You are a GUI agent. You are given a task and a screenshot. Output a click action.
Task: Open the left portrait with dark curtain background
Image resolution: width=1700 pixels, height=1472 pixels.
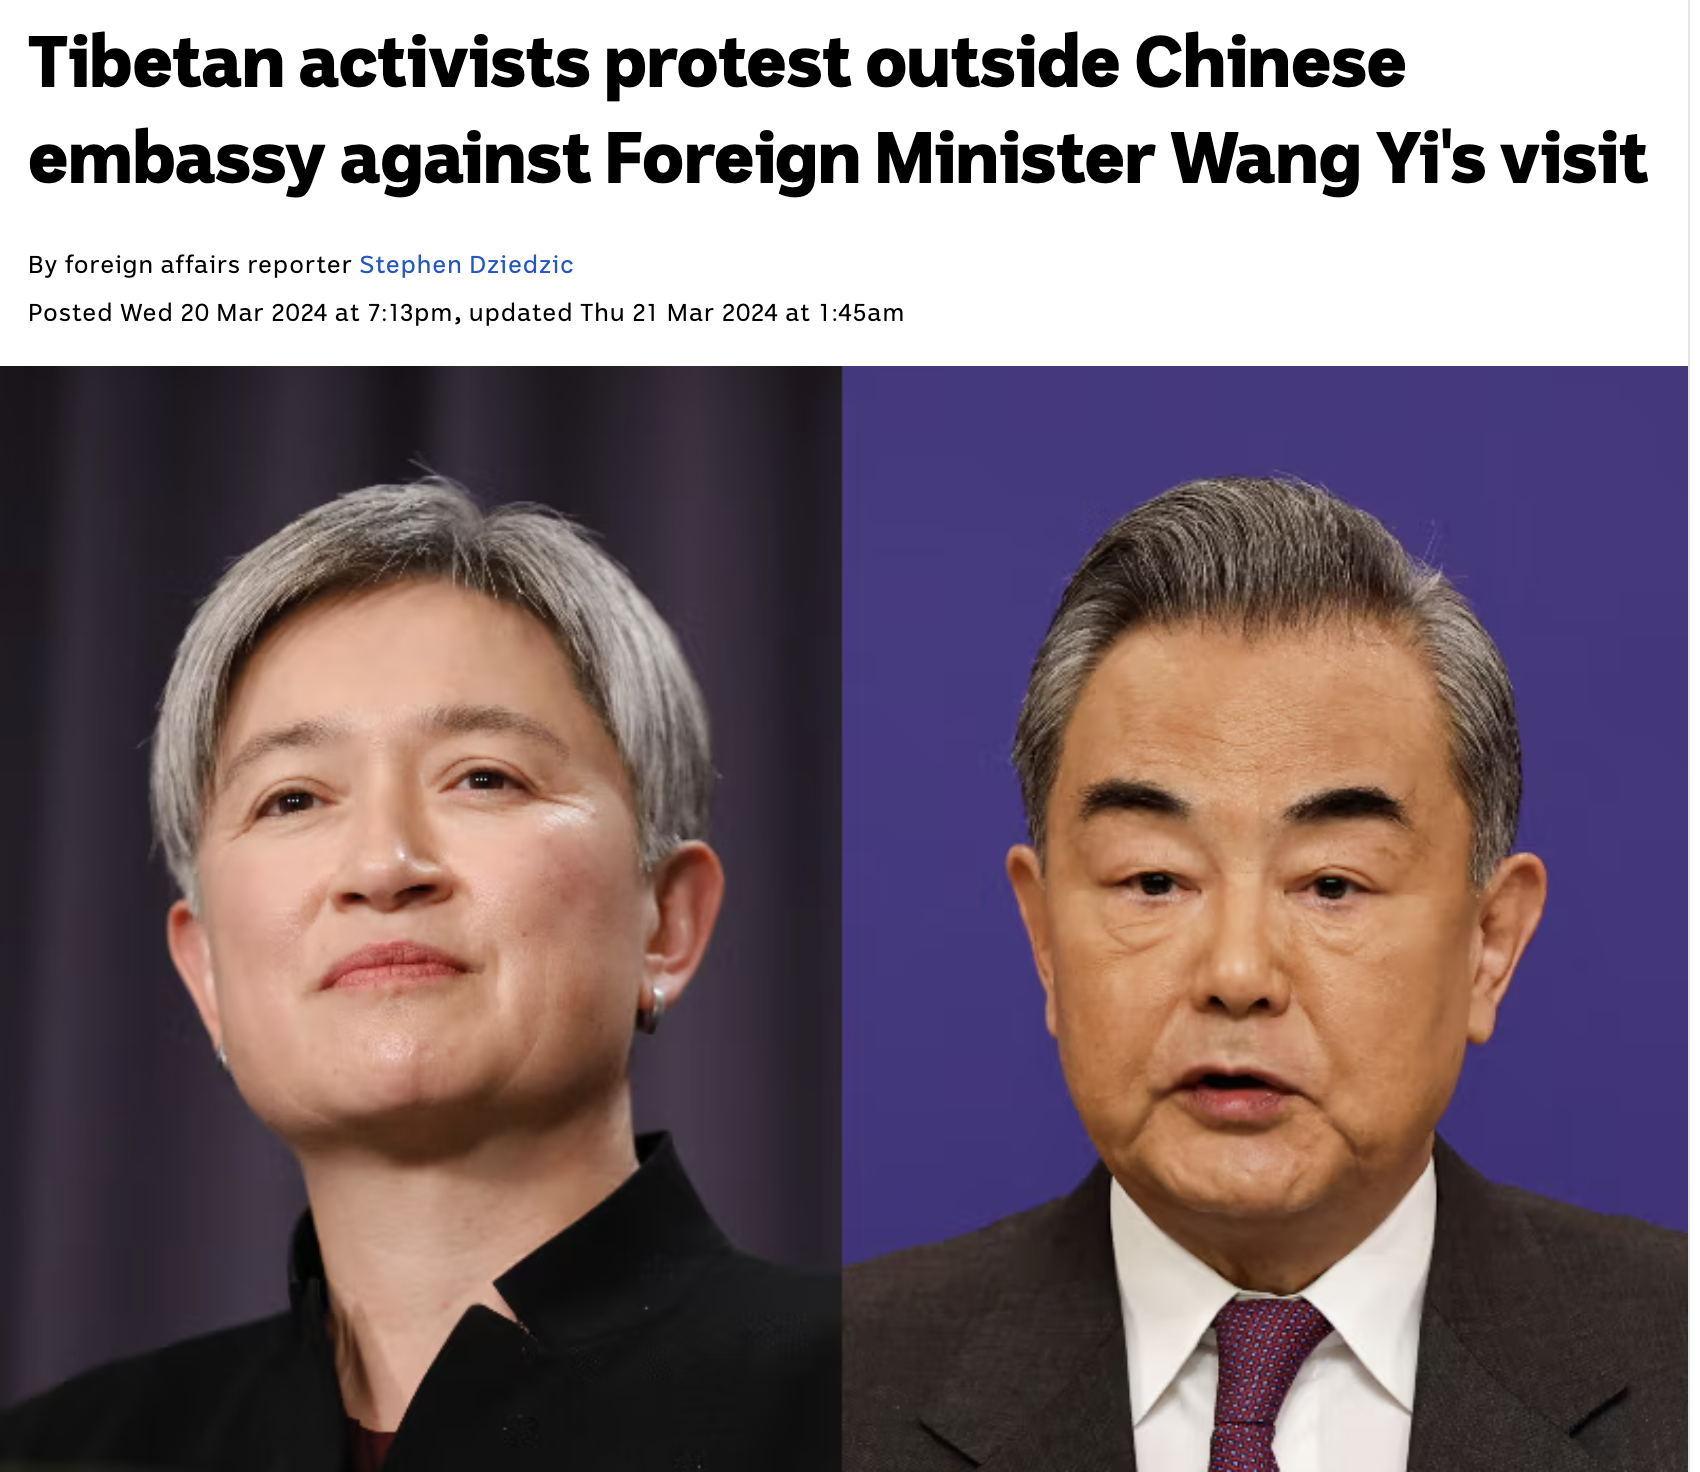[x=420, y=918]
